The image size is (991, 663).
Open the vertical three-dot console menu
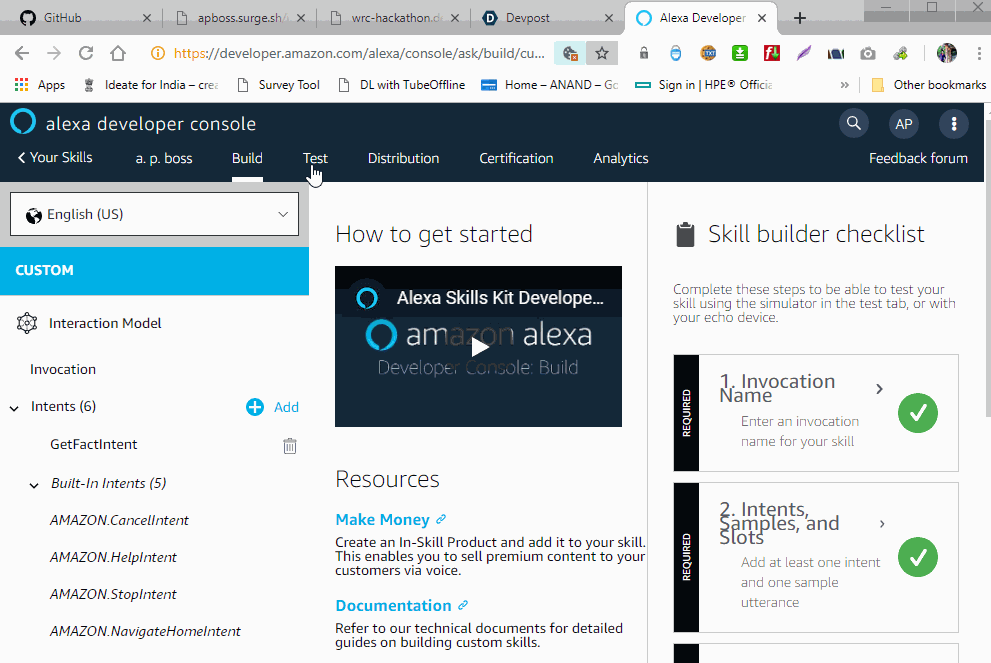click(954, 124)
